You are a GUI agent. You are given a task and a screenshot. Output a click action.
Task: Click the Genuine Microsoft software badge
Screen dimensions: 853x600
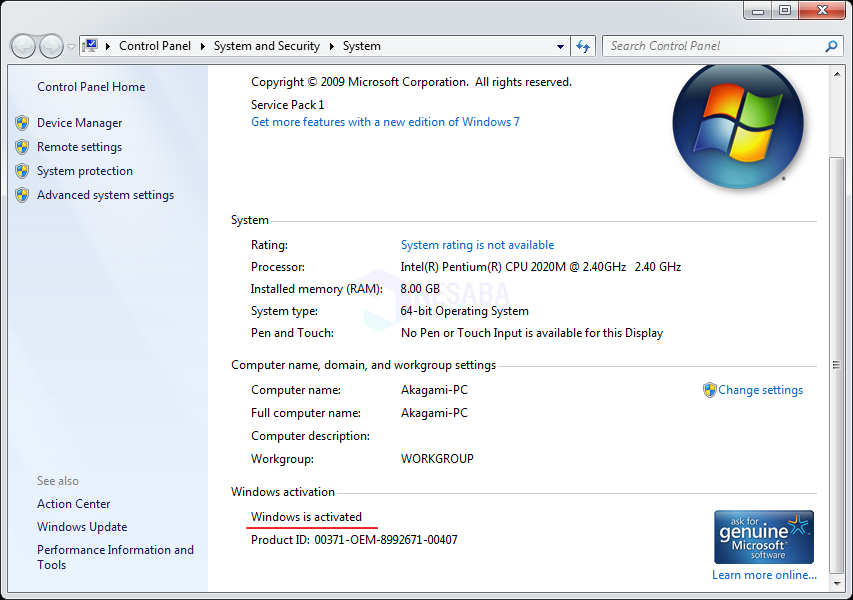point(763,537)
